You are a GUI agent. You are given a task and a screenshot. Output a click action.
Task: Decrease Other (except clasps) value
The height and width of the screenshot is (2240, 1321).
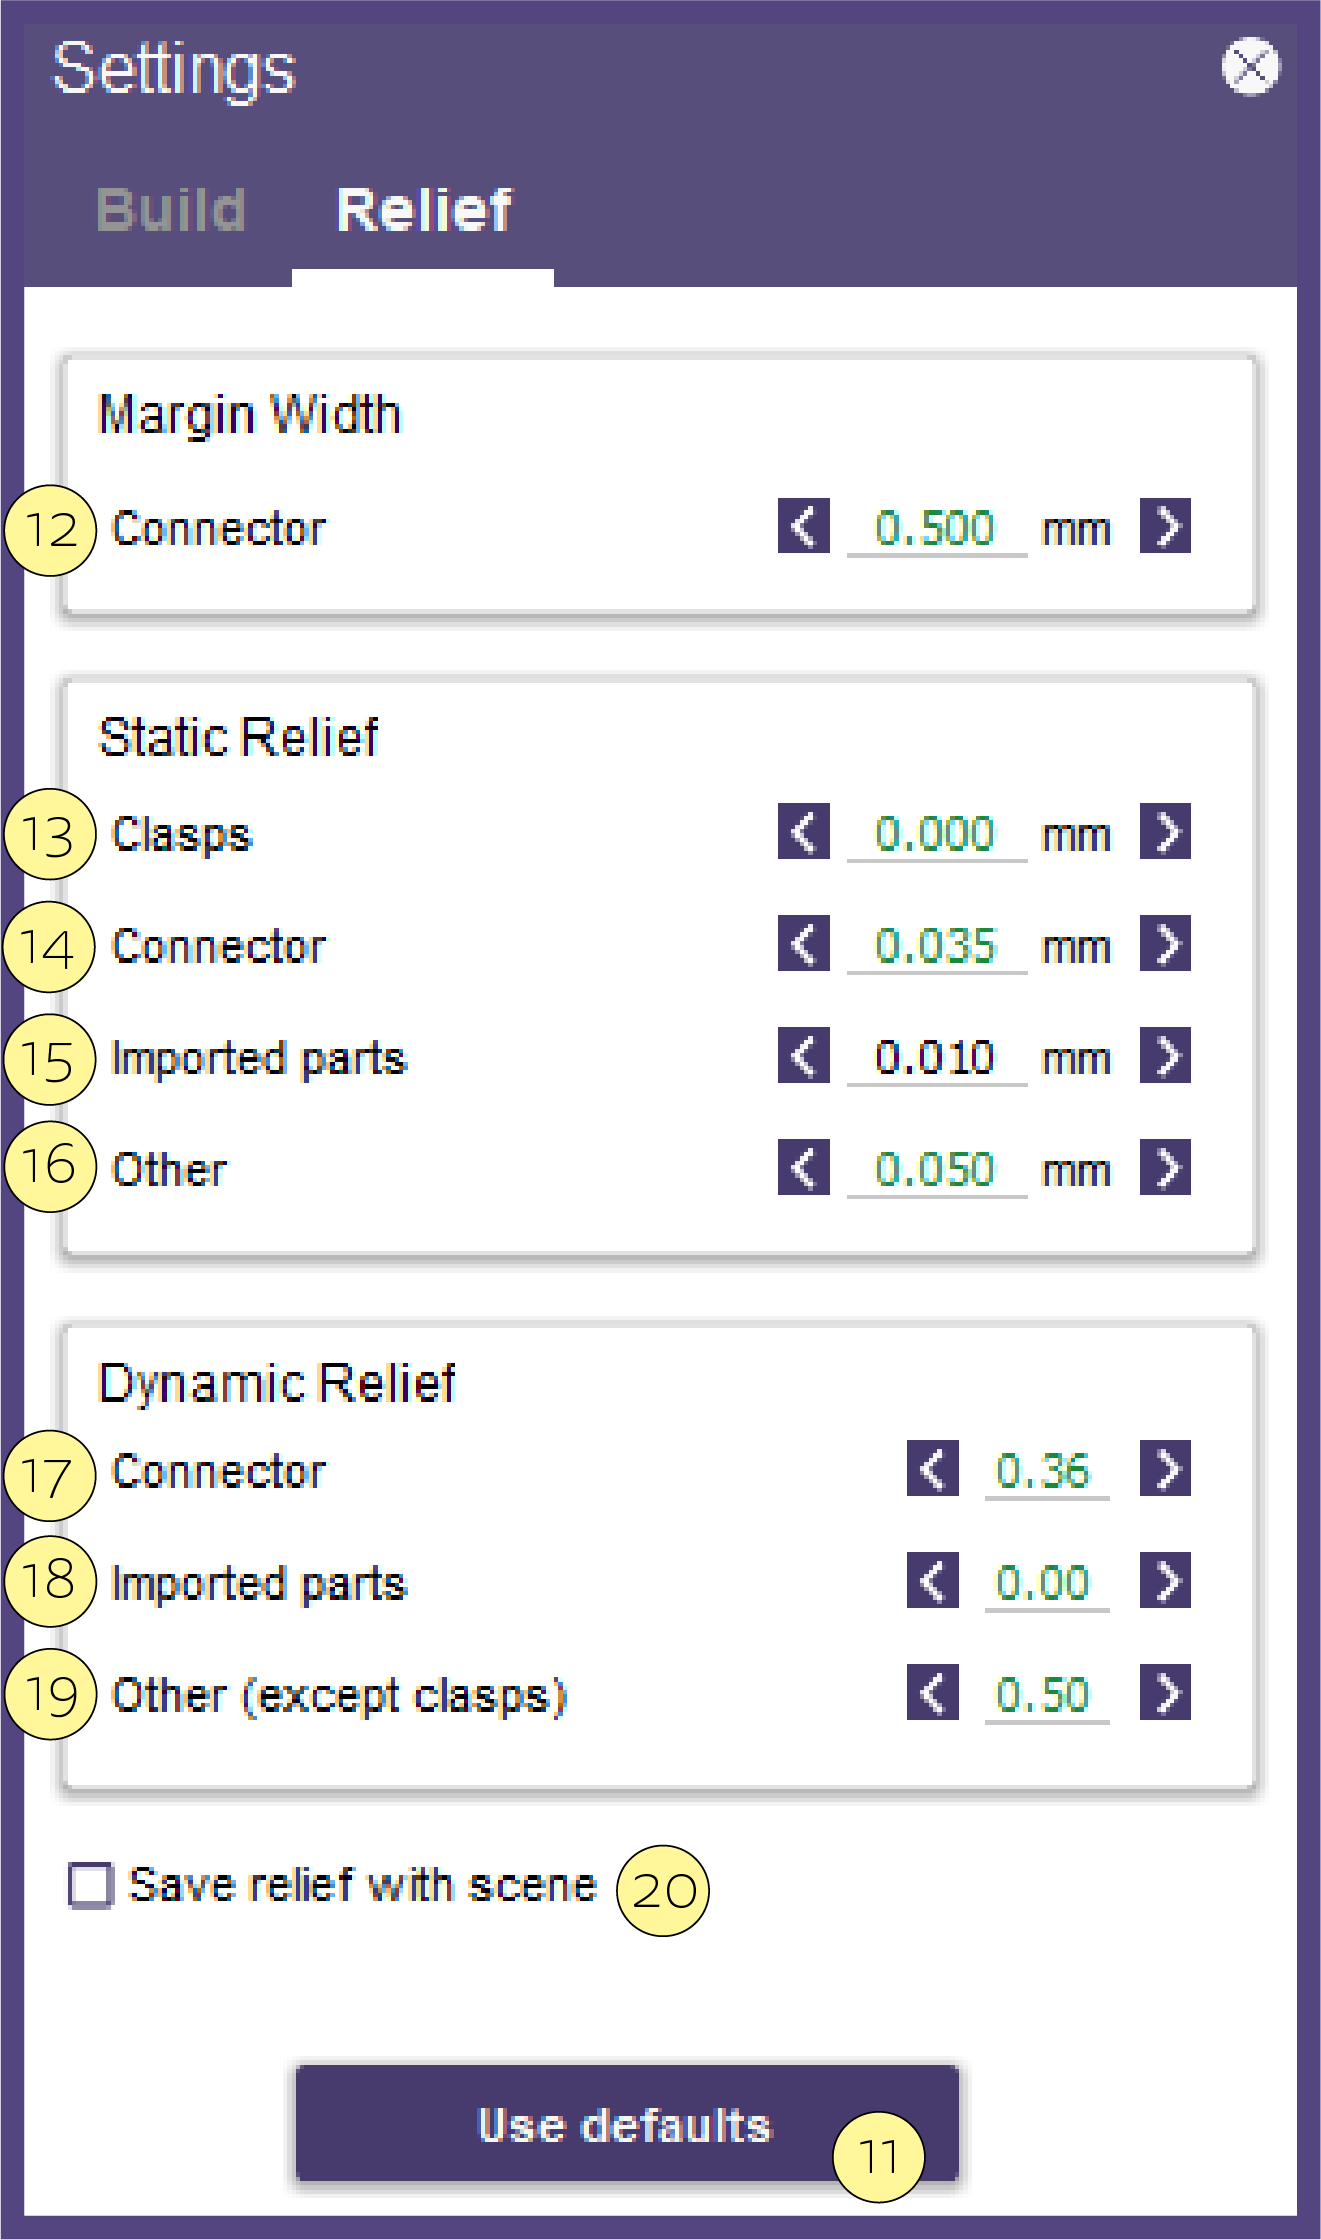(933, 1692)
